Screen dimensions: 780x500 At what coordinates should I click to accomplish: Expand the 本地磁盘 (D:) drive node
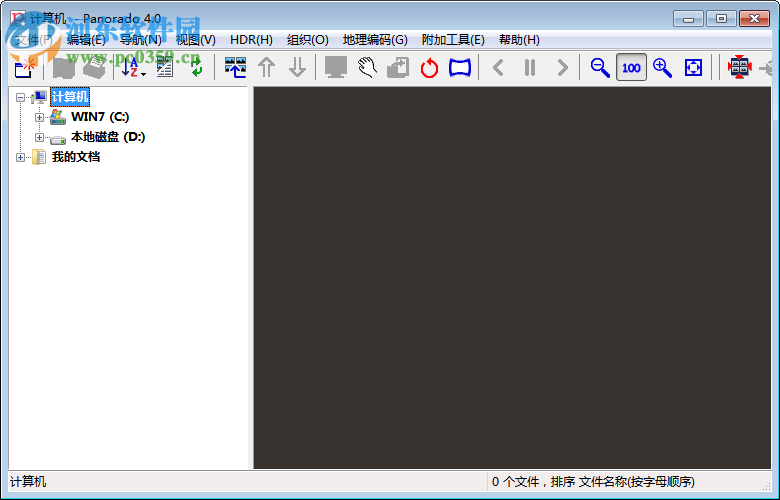click(x=39, y=137)
